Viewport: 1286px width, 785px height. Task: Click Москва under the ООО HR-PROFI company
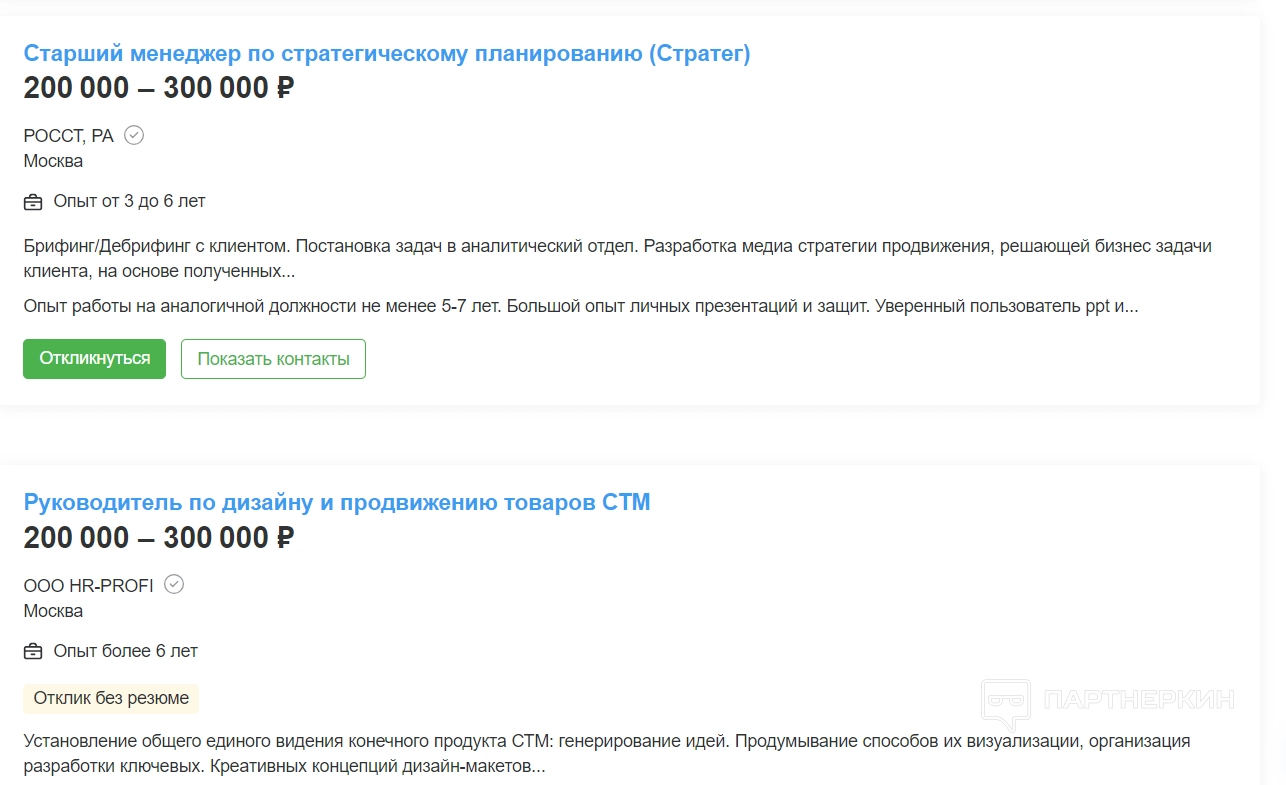[53, 611]
